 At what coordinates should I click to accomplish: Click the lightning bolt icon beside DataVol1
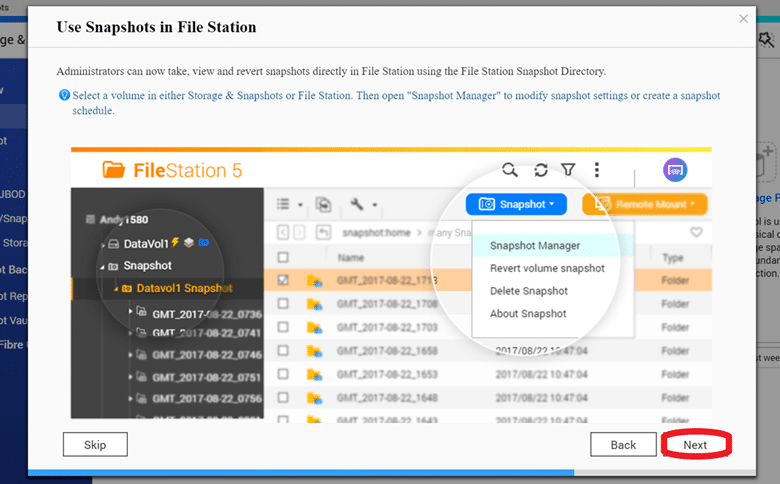point(175,242)
